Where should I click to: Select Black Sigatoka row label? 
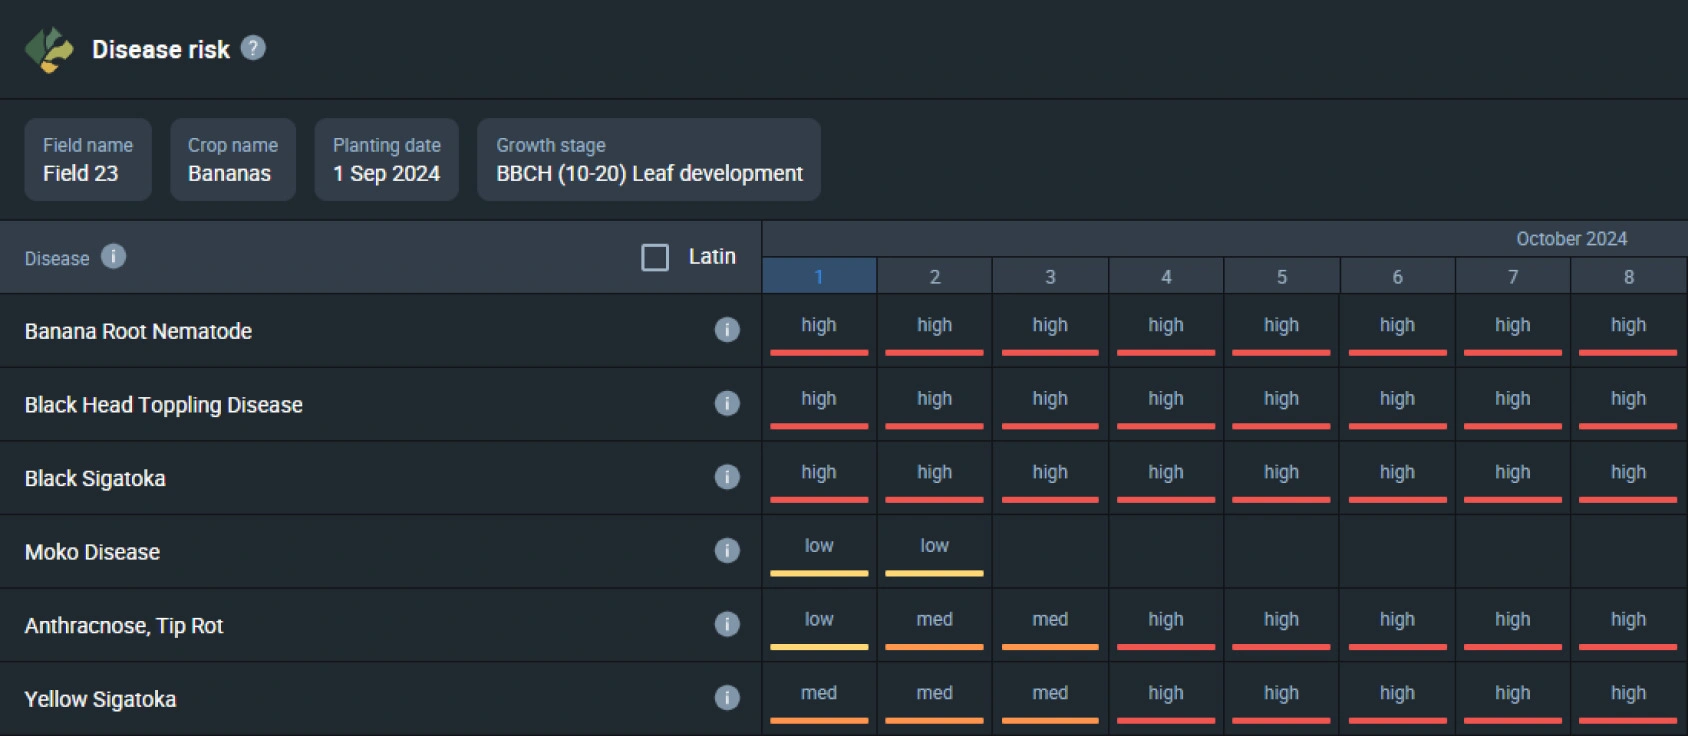95,479
